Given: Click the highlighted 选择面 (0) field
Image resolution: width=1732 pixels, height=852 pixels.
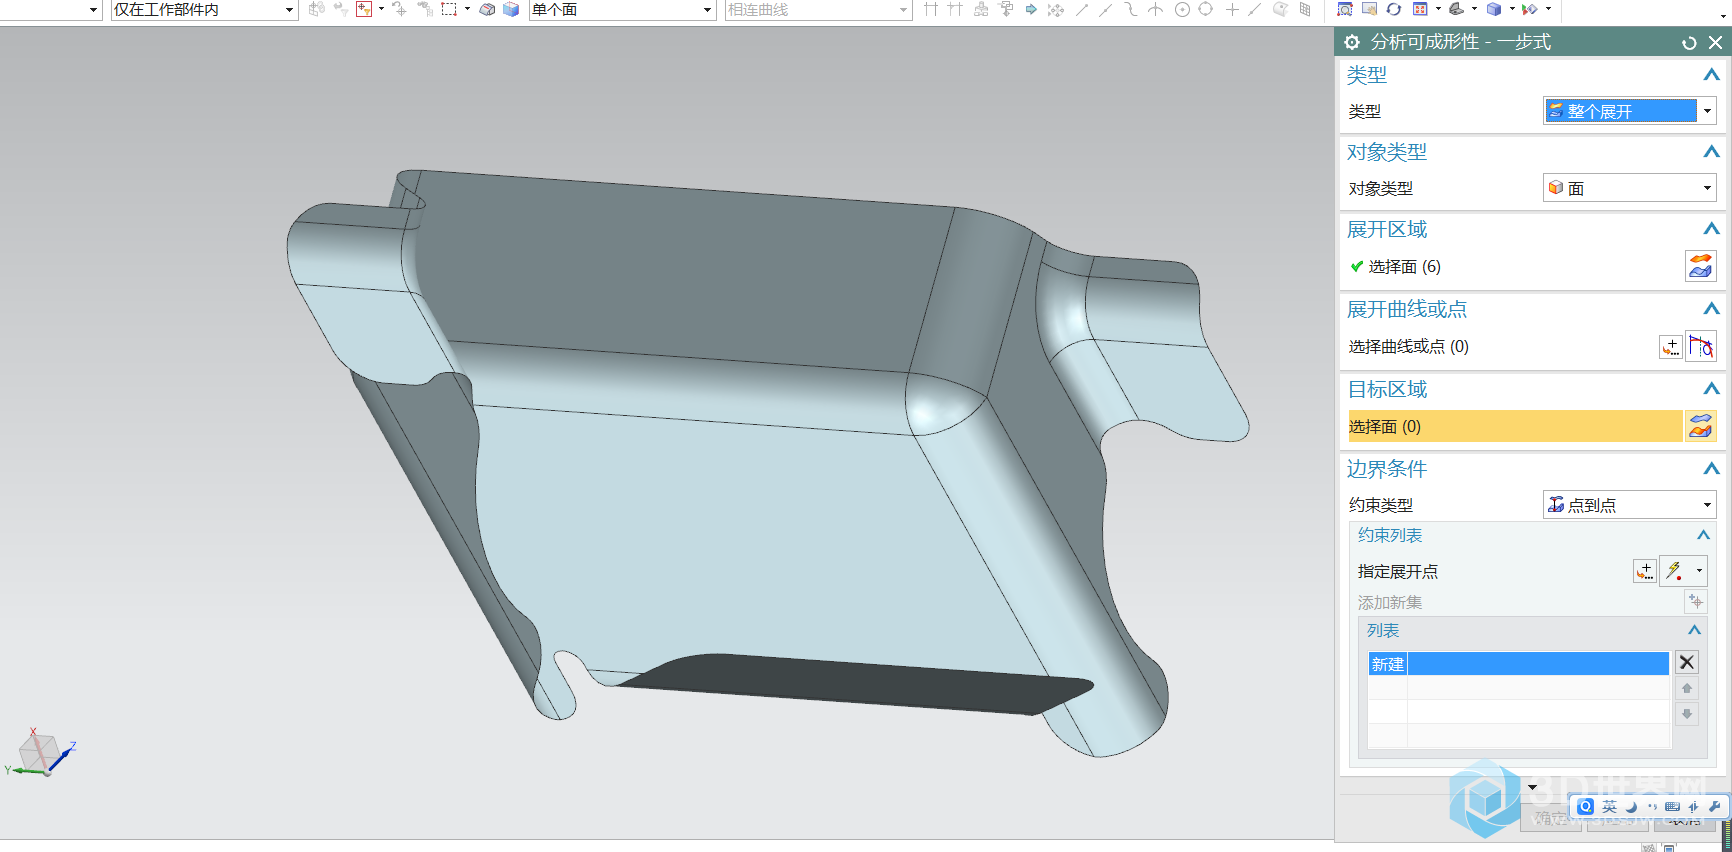Looking at the screenshot, I should point(1515,426).
